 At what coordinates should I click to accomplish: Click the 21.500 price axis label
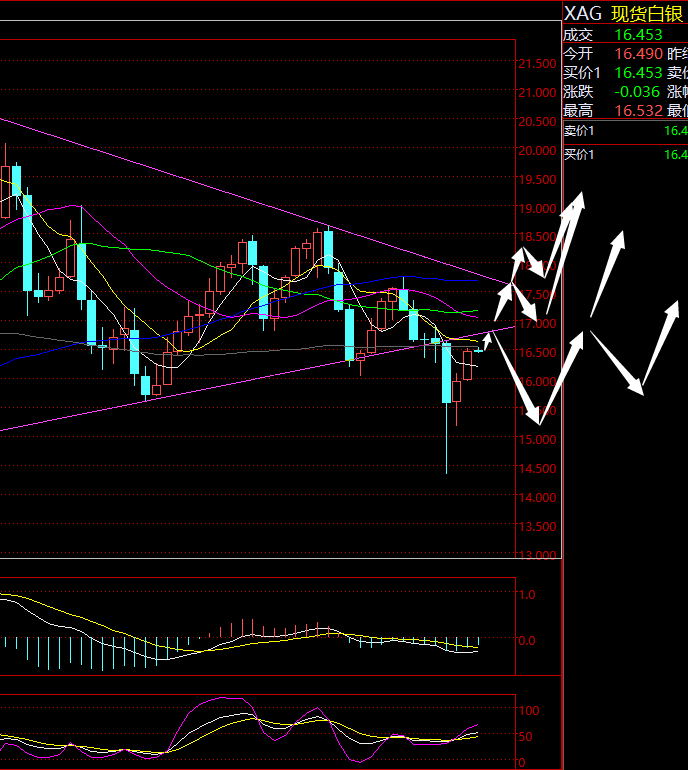[537, 64]
